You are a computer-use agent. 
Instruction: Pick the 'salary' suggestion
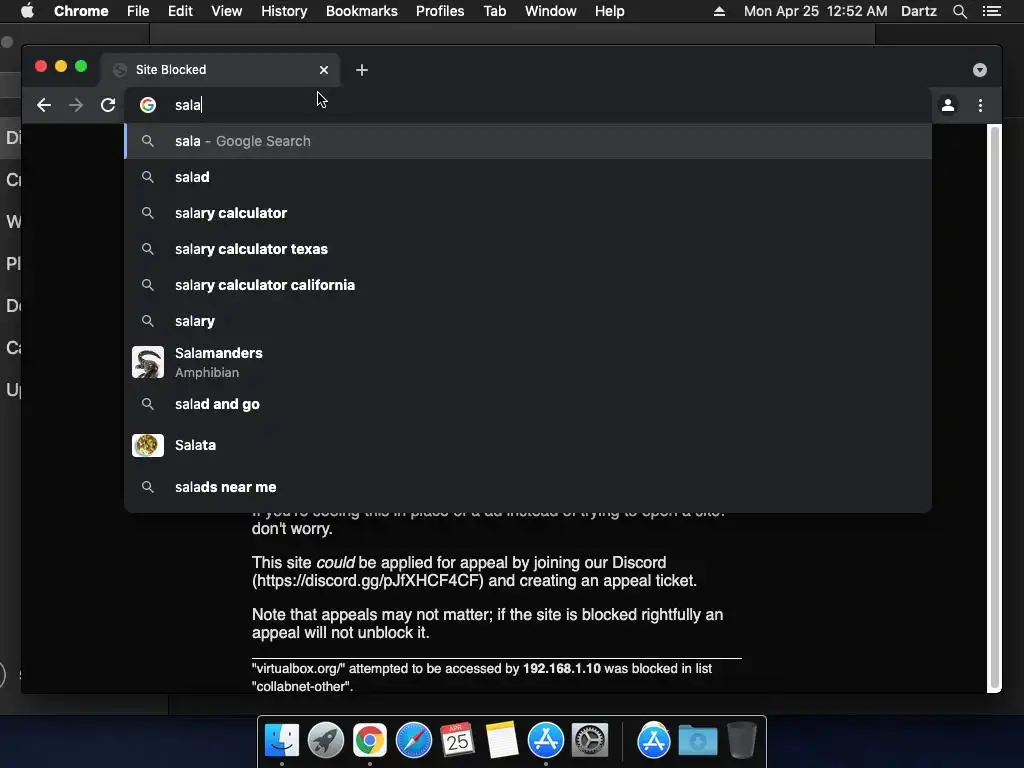click(528, 321)
